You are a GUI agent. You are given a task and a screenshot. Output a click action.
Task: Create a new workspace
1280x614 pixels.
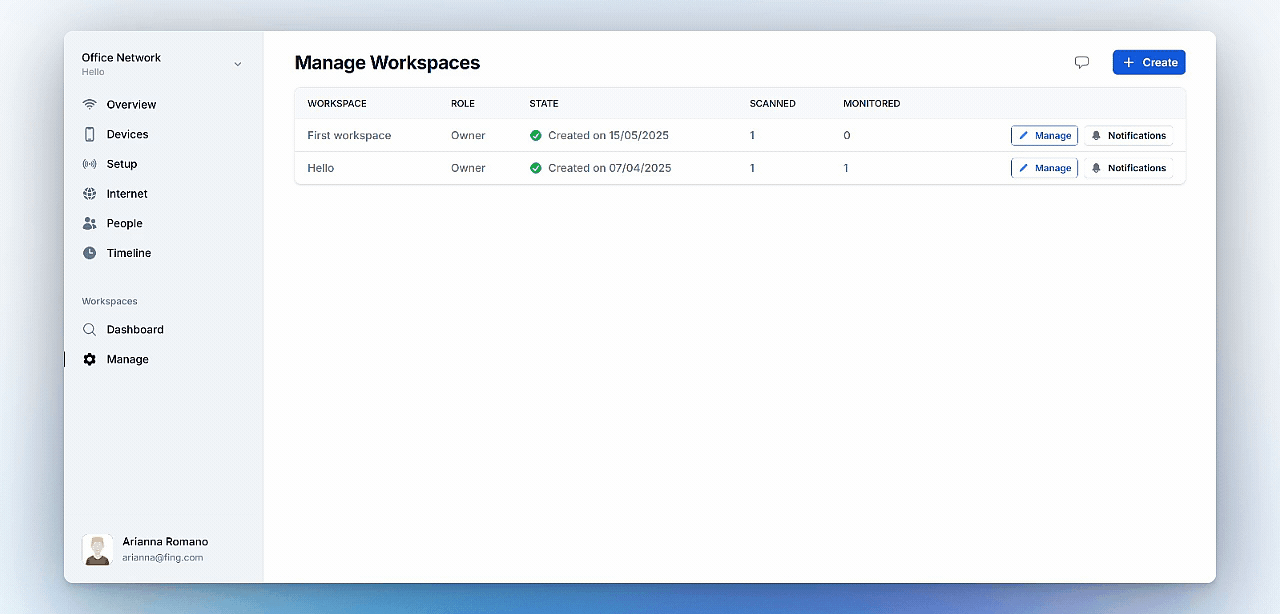click(x=1149, y=62)
